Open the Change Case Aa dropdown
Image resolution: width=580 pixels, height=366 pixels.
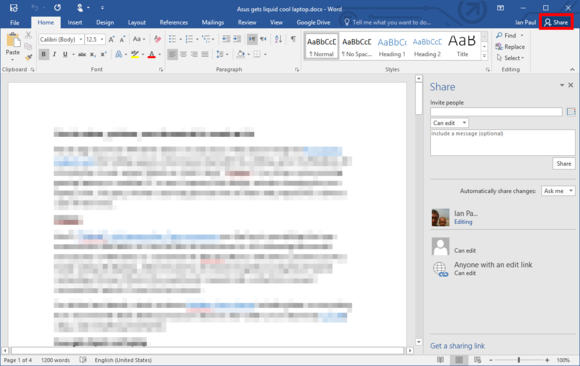139,39
